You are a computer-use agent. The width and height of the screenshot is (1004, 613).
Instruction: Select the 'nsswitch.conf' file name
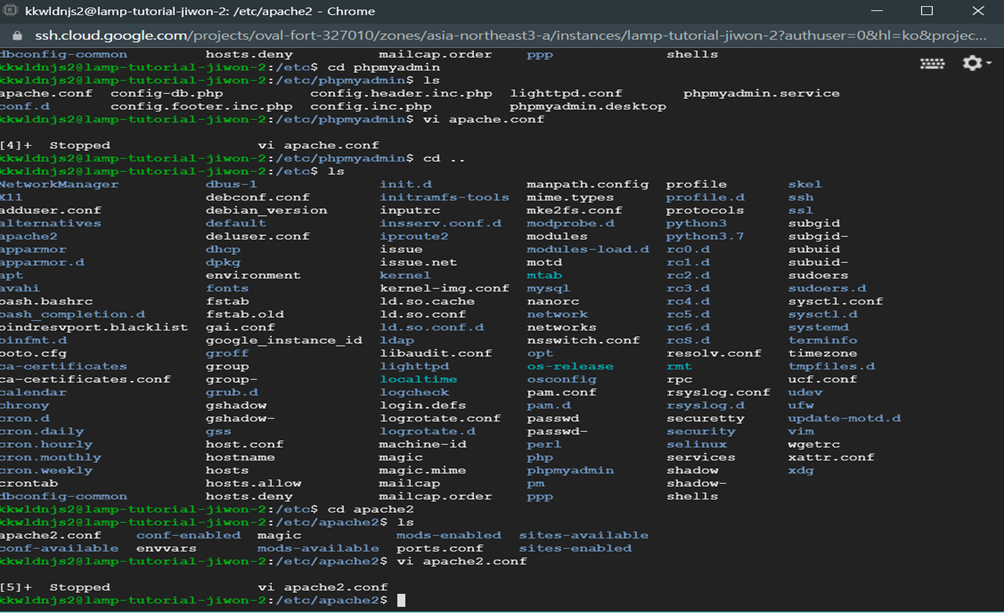[x=583, y=340]
